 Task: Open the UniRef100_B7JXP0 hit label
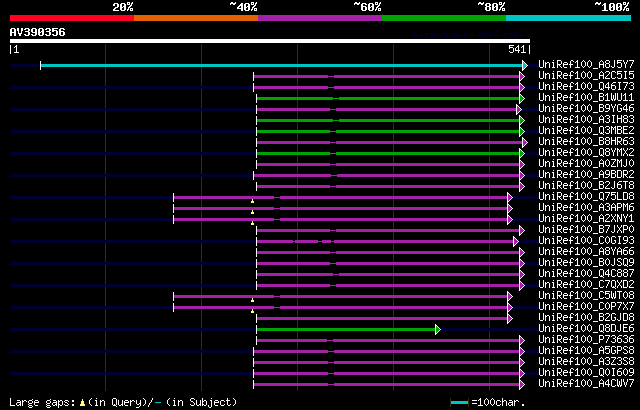[587, 230]
